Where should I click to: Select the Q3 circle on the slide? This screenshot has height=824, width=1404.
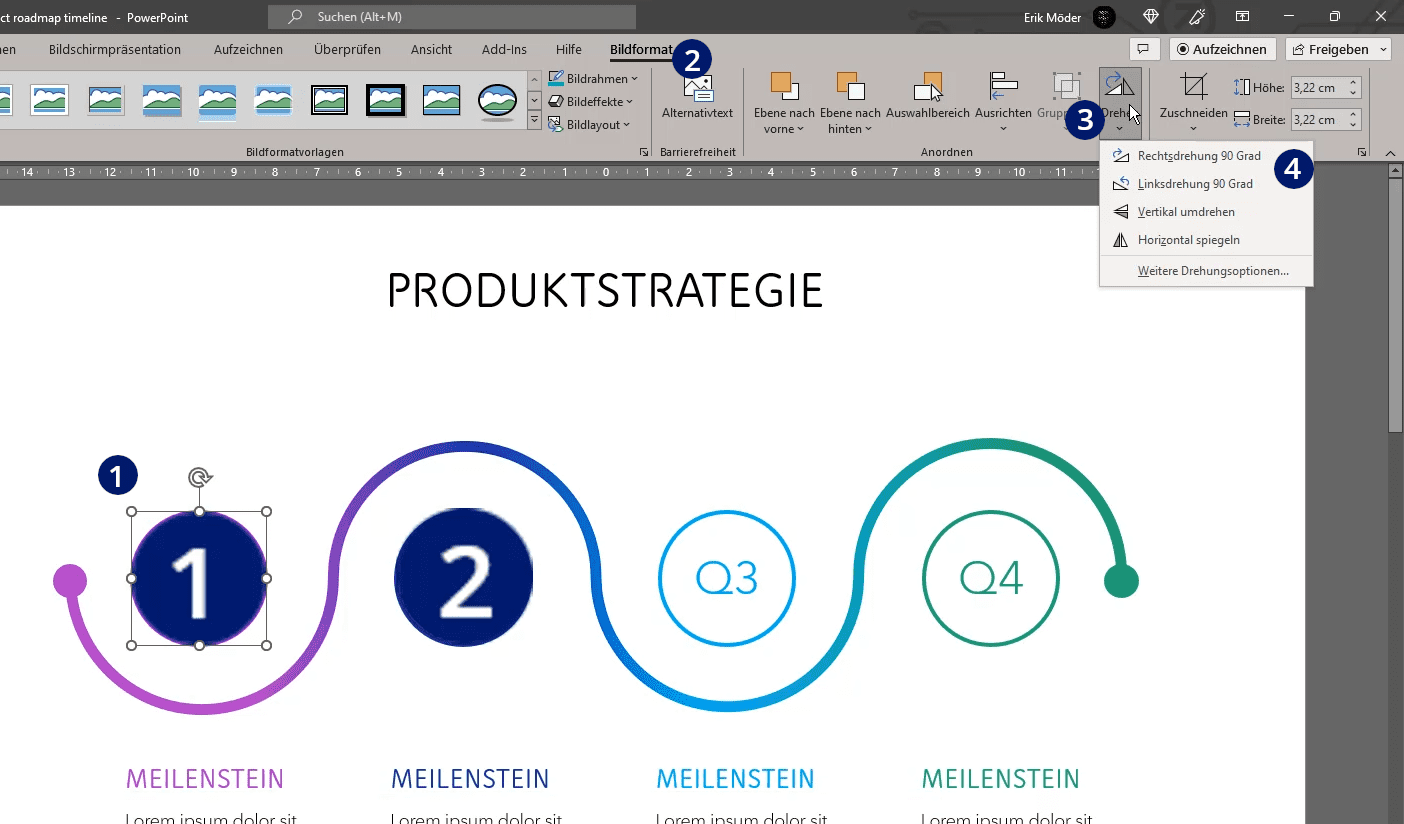[x=727, y=578]
